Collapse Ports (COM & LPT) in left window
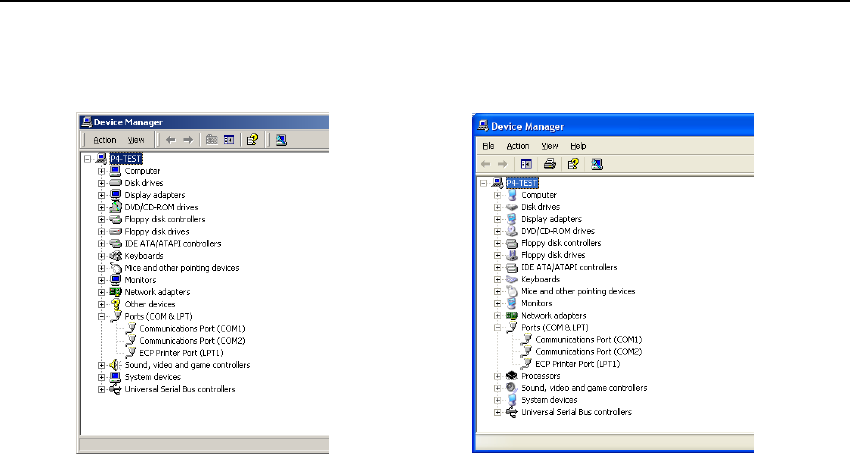Viewport: 850px width, 454px height. (101, 317)
